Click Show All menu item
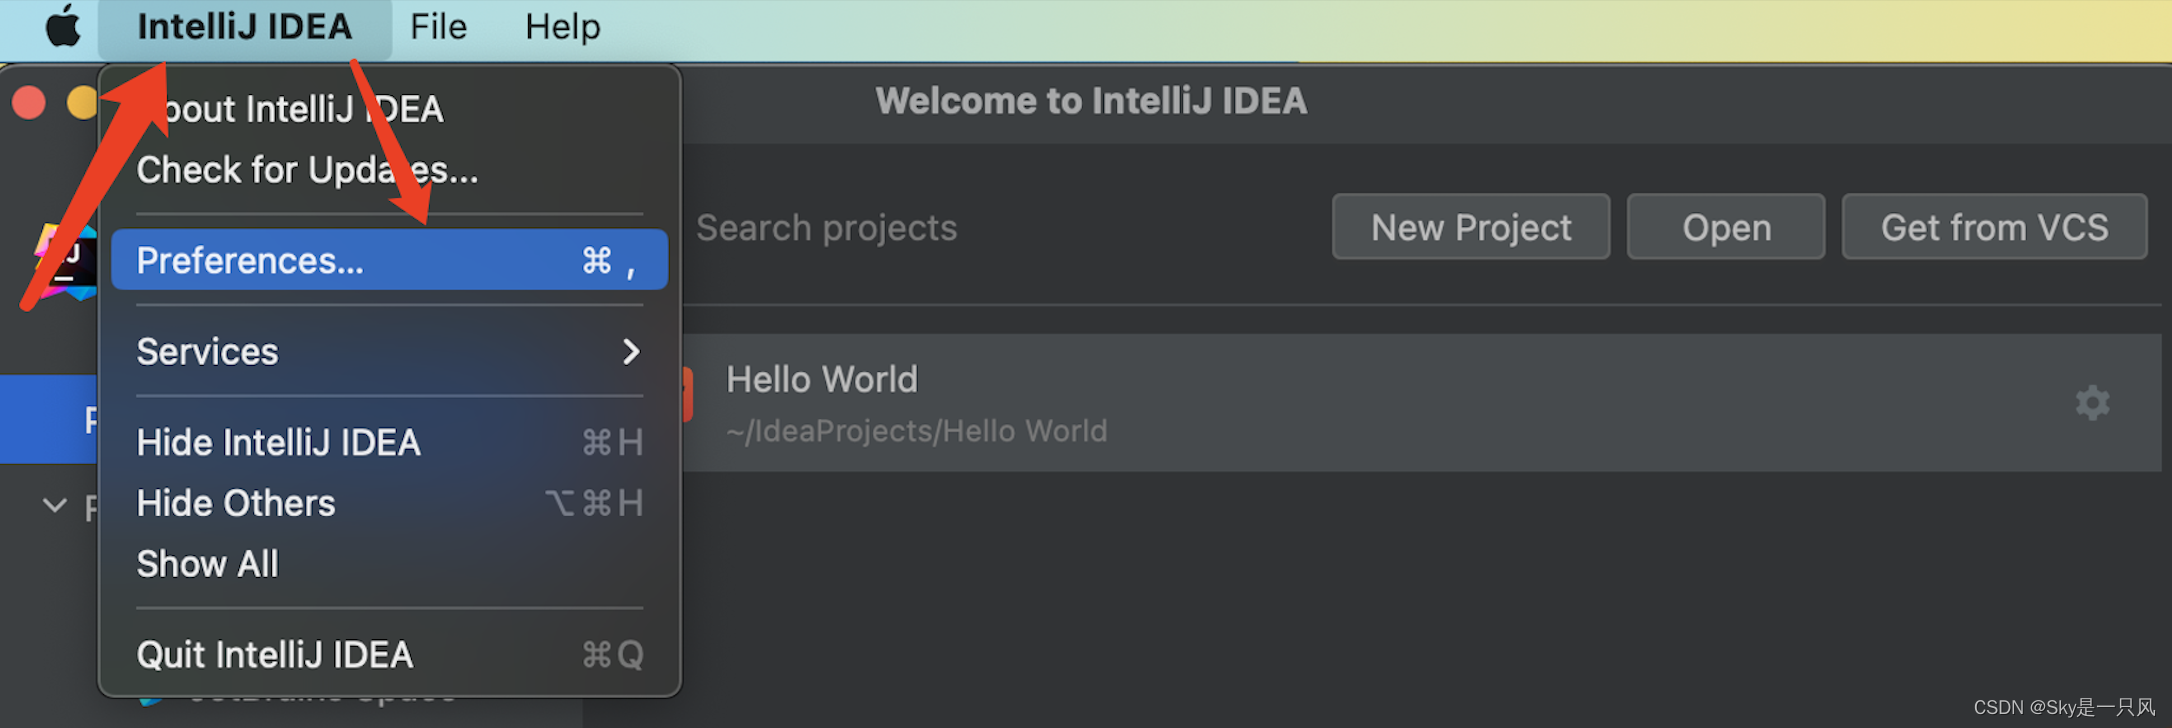Viewport: 2172px width, 728px height. pyautogui.click(x=389, y=564)
